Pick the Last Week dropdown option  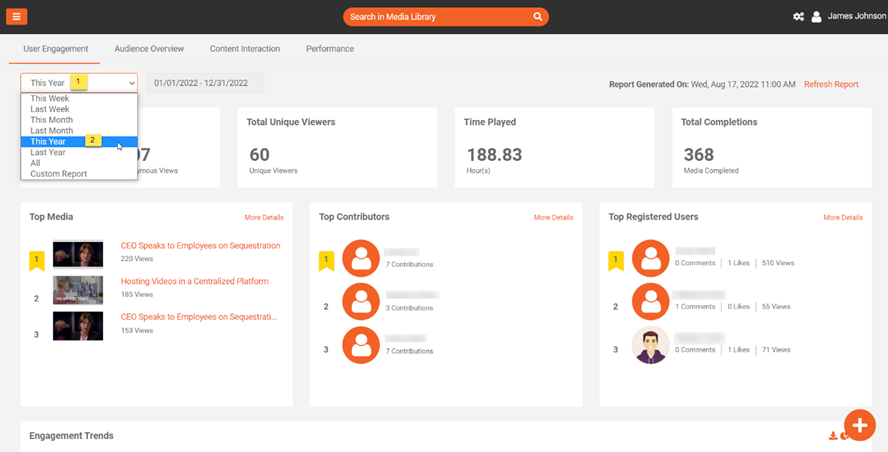(50, 109)
